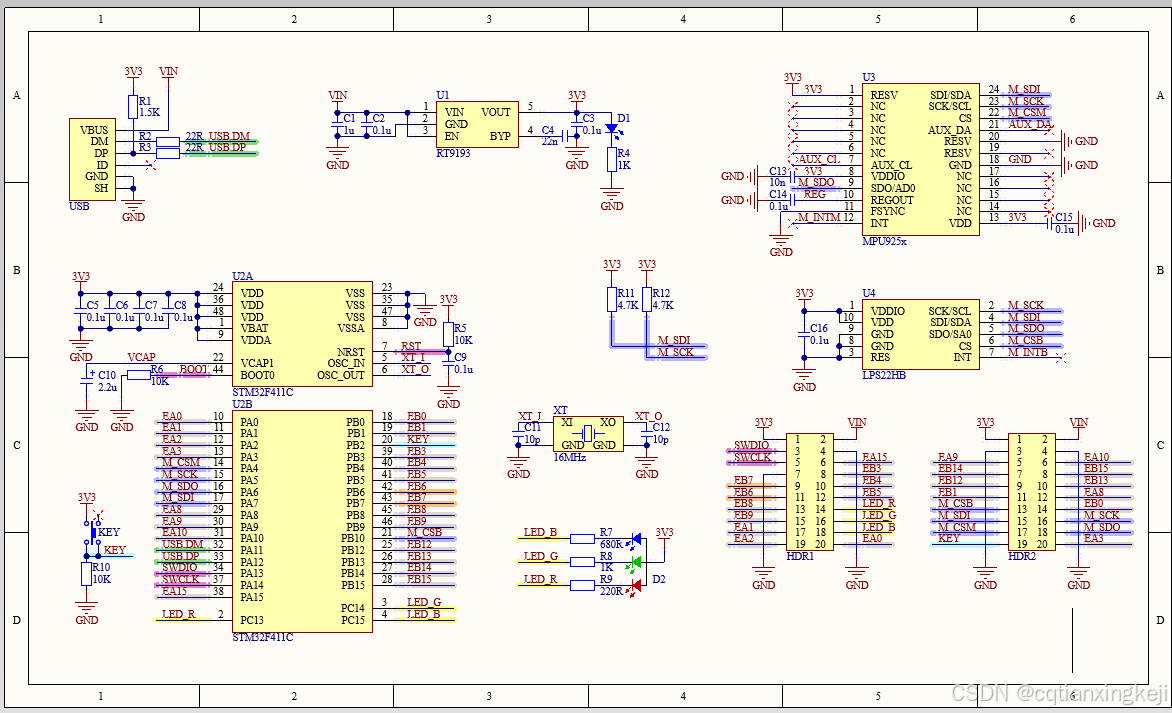This screenshot has height=713, width=1172.
Task: Click the LPS22HB part name label
Action: [883, 375]
